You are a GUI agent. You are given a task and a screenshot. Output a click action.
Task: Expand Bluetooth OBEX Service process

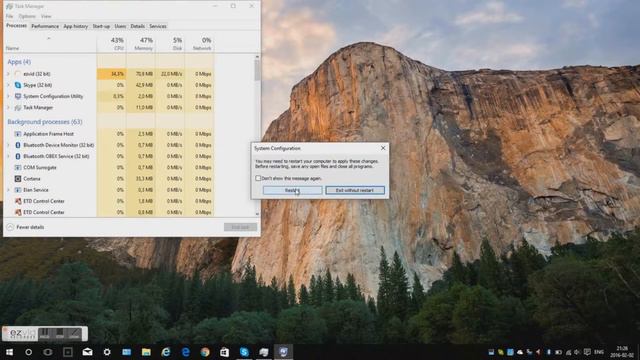point(8,156)
